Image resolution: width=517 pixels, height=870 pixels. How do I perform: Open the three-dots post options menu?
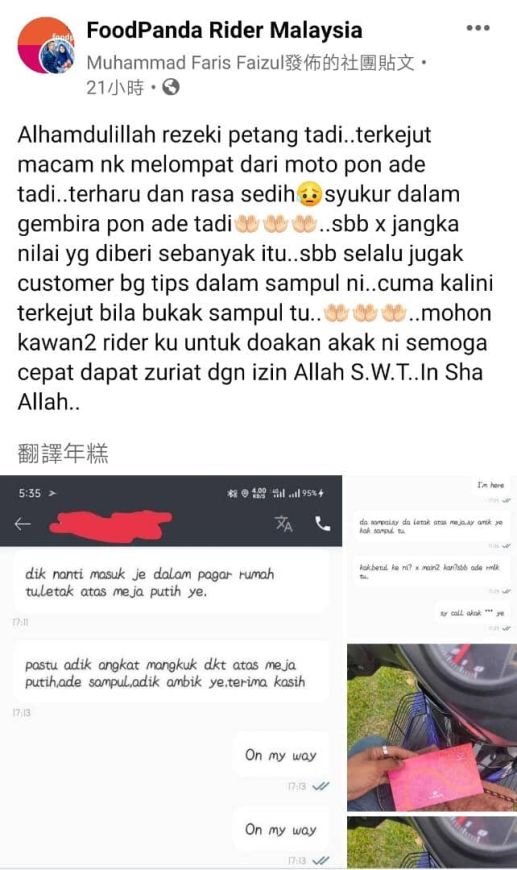pyautogui.click(x=478, y=28)
